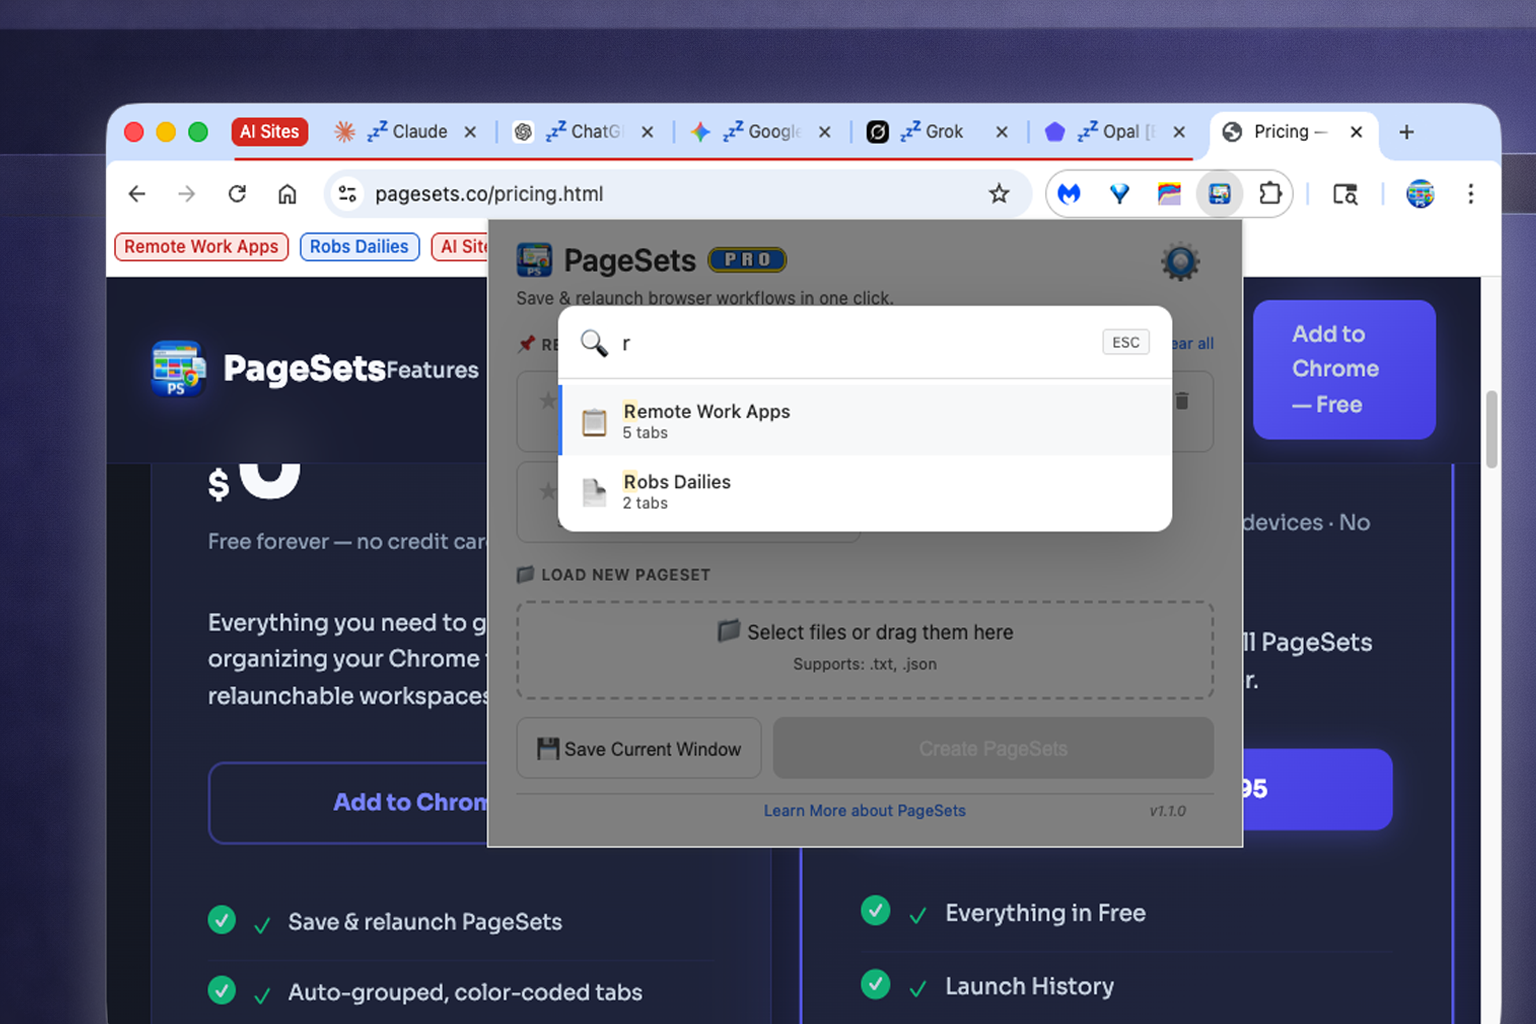Bookmark this page with the star
This screenshot has height=1024, width=1536.
(x=999, y=194)
